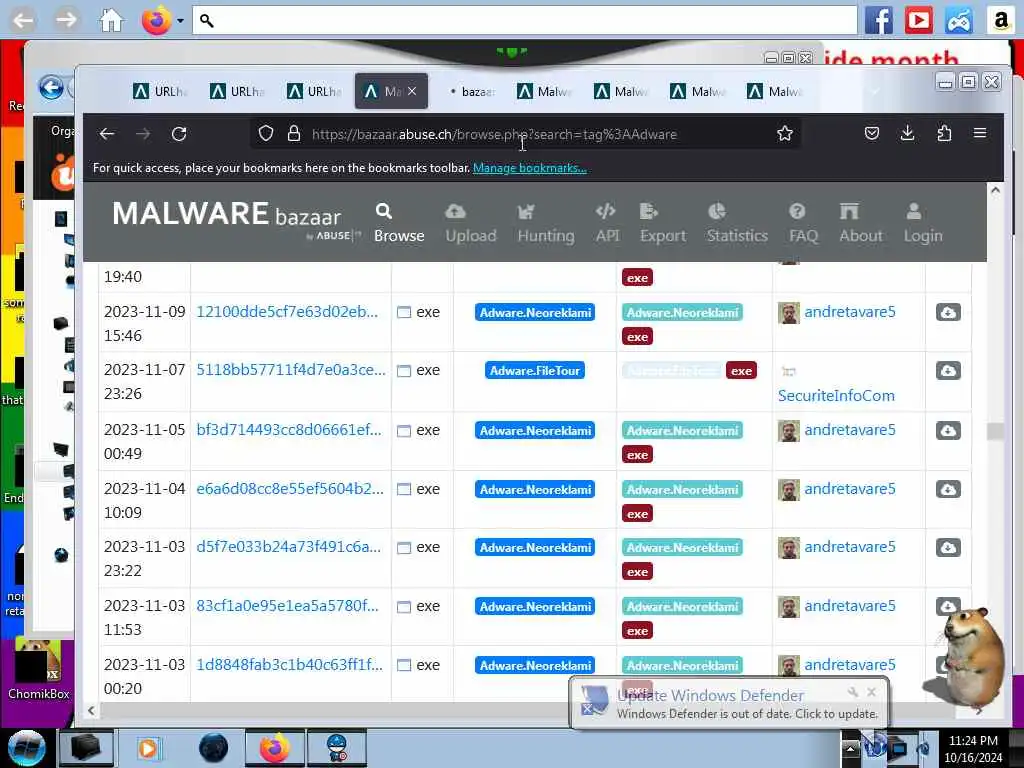Open the ChomikBox desktop shortcut
The width and height of the screenshot is (1024, 768).
[x=38, y=669]
